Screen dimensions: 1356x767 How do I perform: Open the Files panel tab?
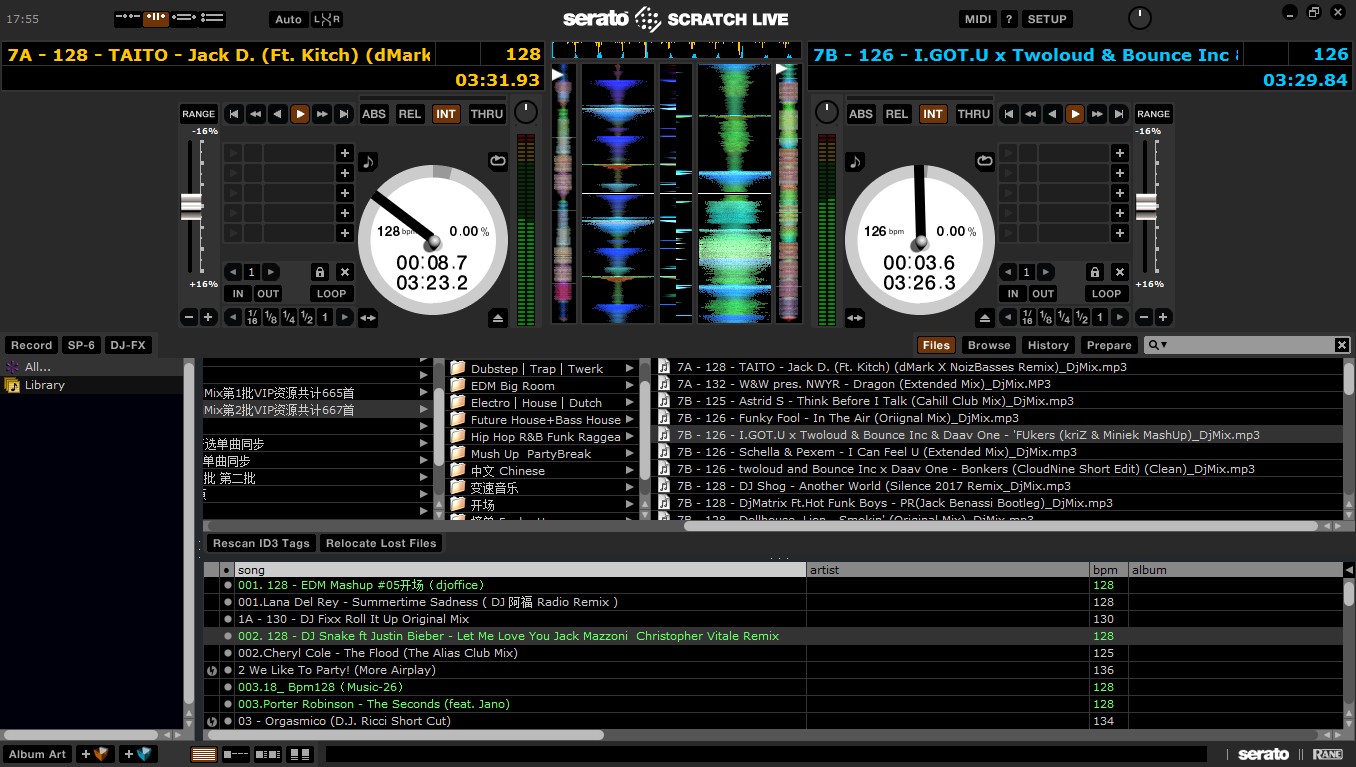[936, 345]
